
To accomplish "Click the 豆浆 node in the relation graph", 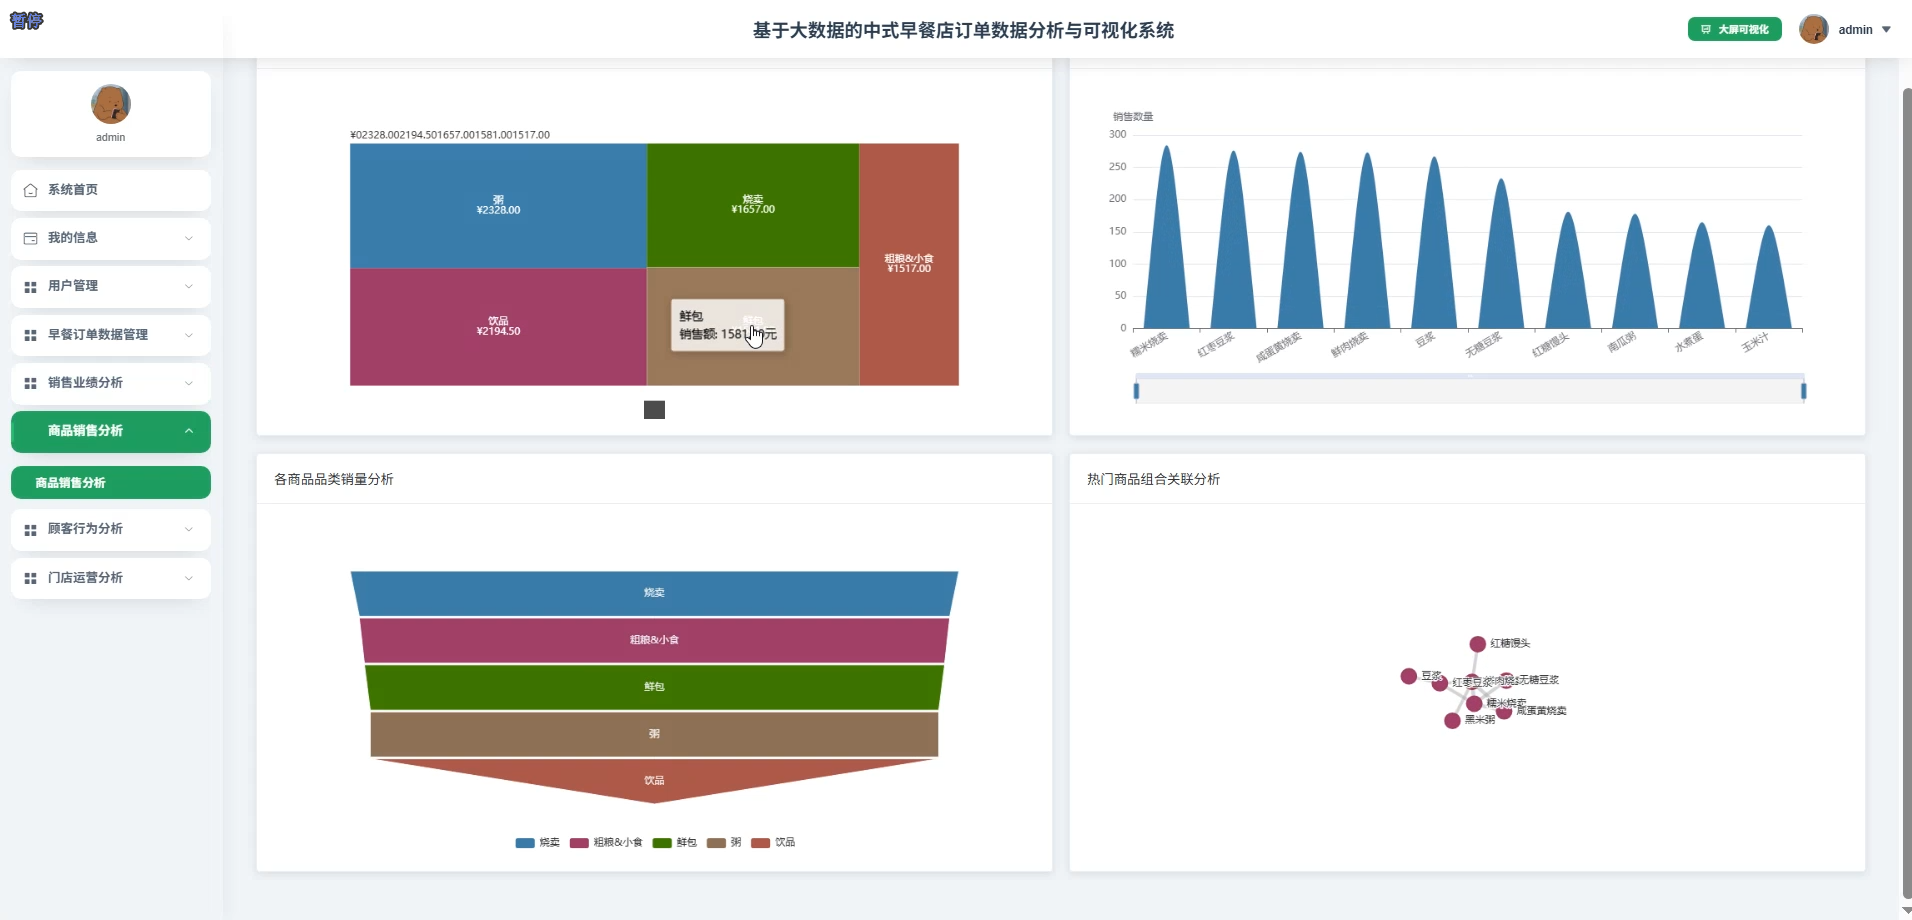I will point(1408,677).
